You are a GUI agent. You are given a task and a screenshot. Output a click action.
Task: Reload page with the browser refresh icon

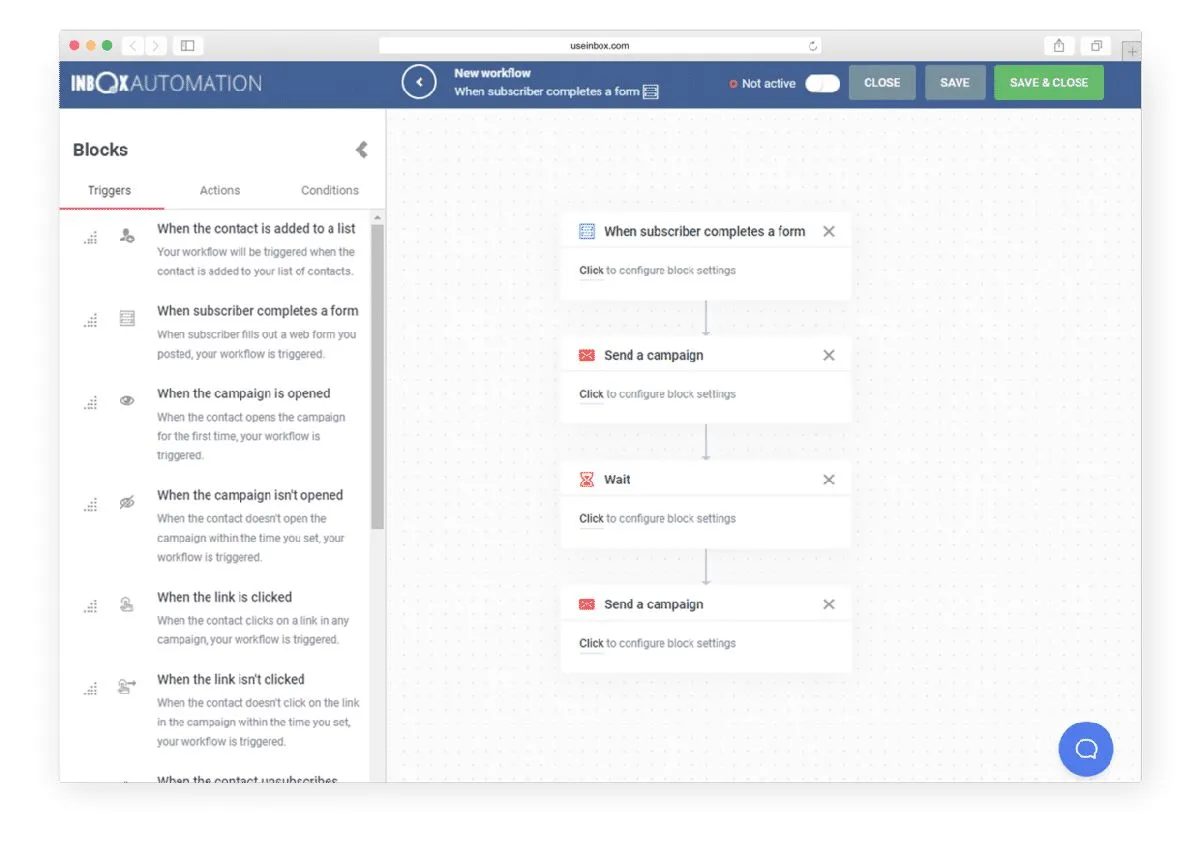(x=813, y=45)
